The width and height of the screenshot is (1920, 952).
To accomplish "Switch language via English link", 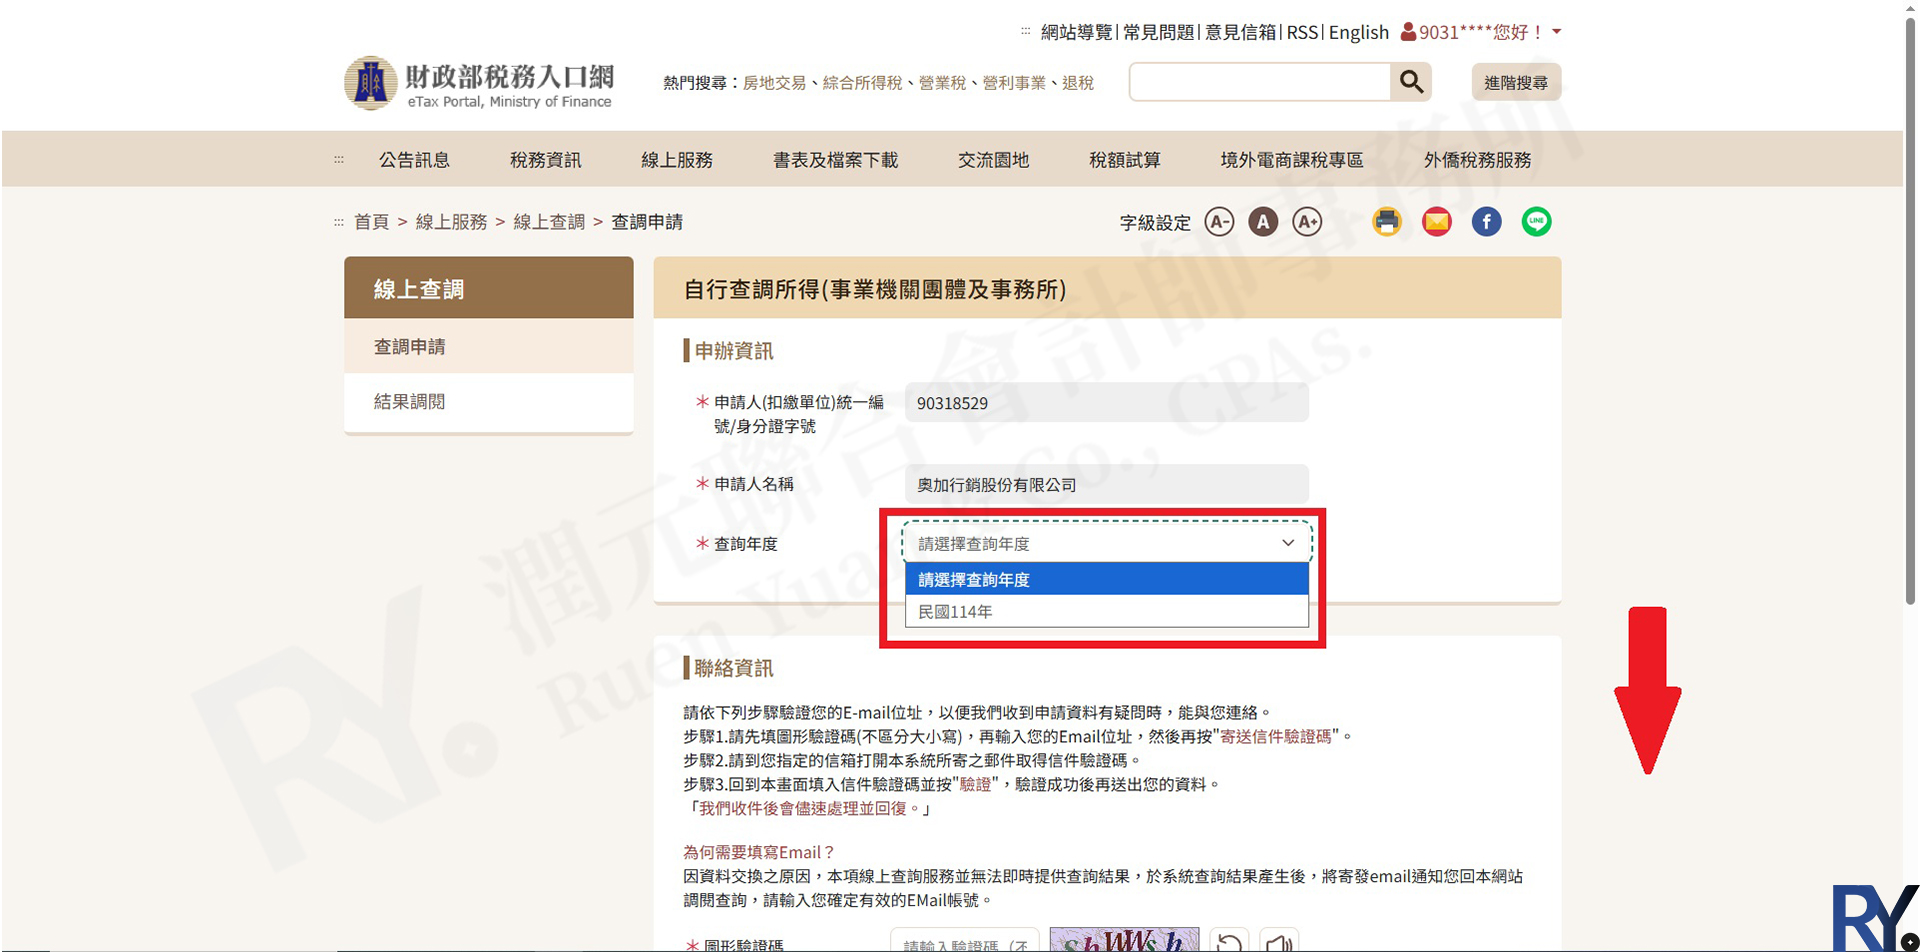I will pyautogui.click(x=1358, y=32).
